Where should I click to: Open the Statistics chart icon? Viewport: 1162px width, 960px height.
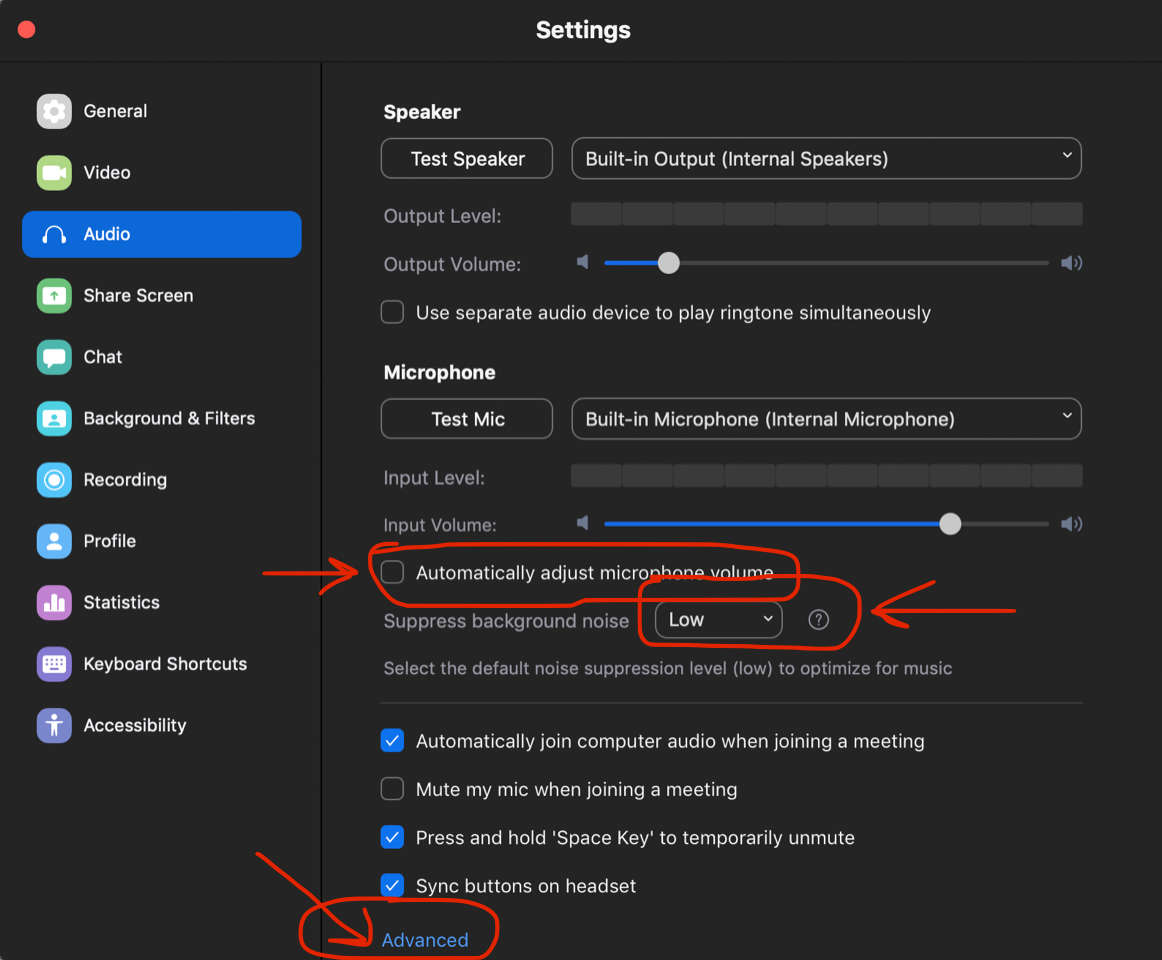(54, 603)
